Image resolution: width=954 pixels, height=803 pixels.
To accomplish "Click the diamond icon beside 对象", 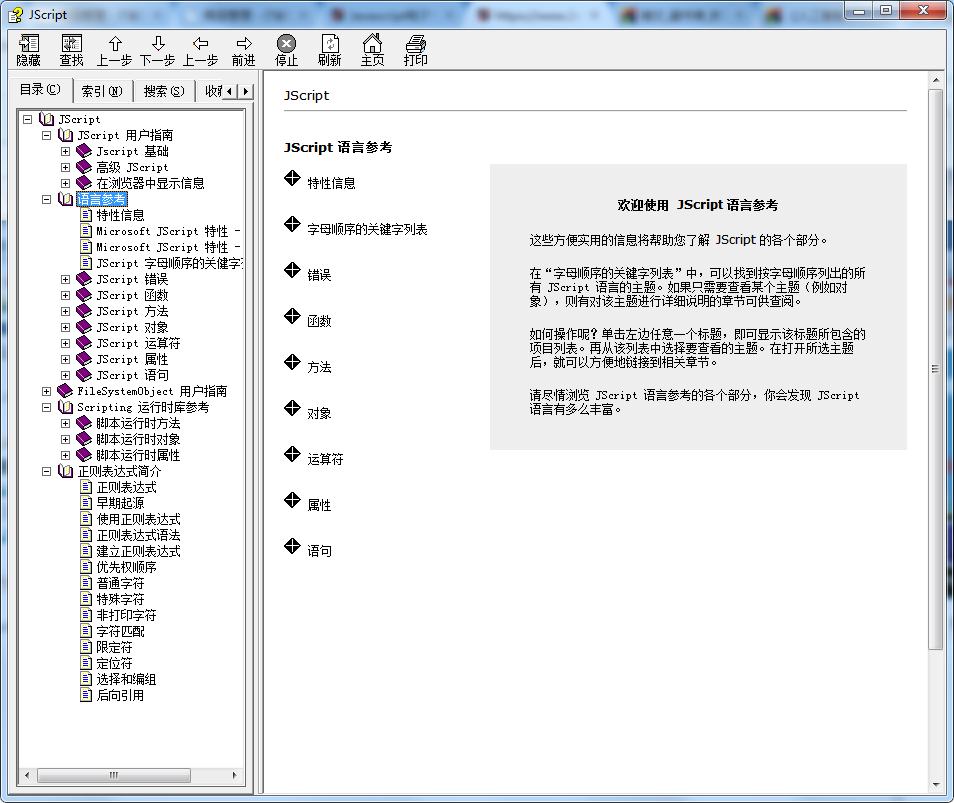I will coord(292,409).
